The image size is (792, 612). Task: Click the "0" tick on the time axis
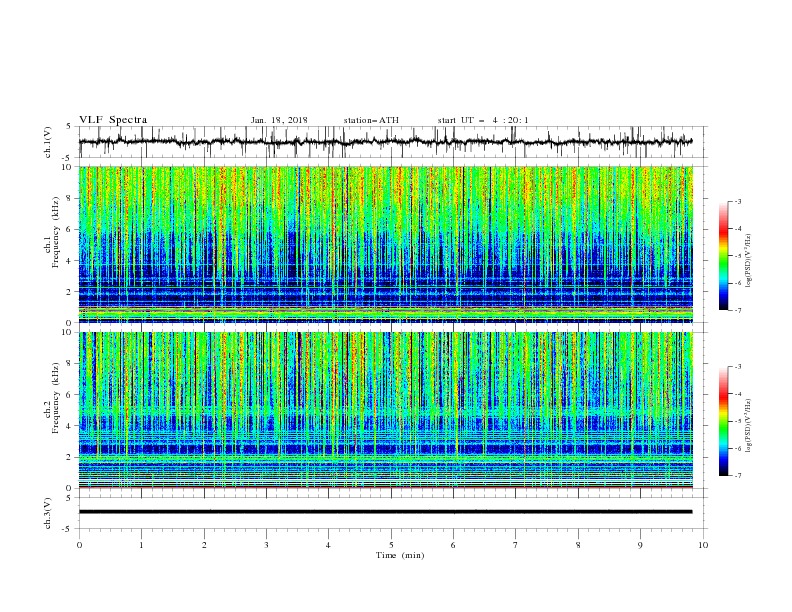point(79,545)
